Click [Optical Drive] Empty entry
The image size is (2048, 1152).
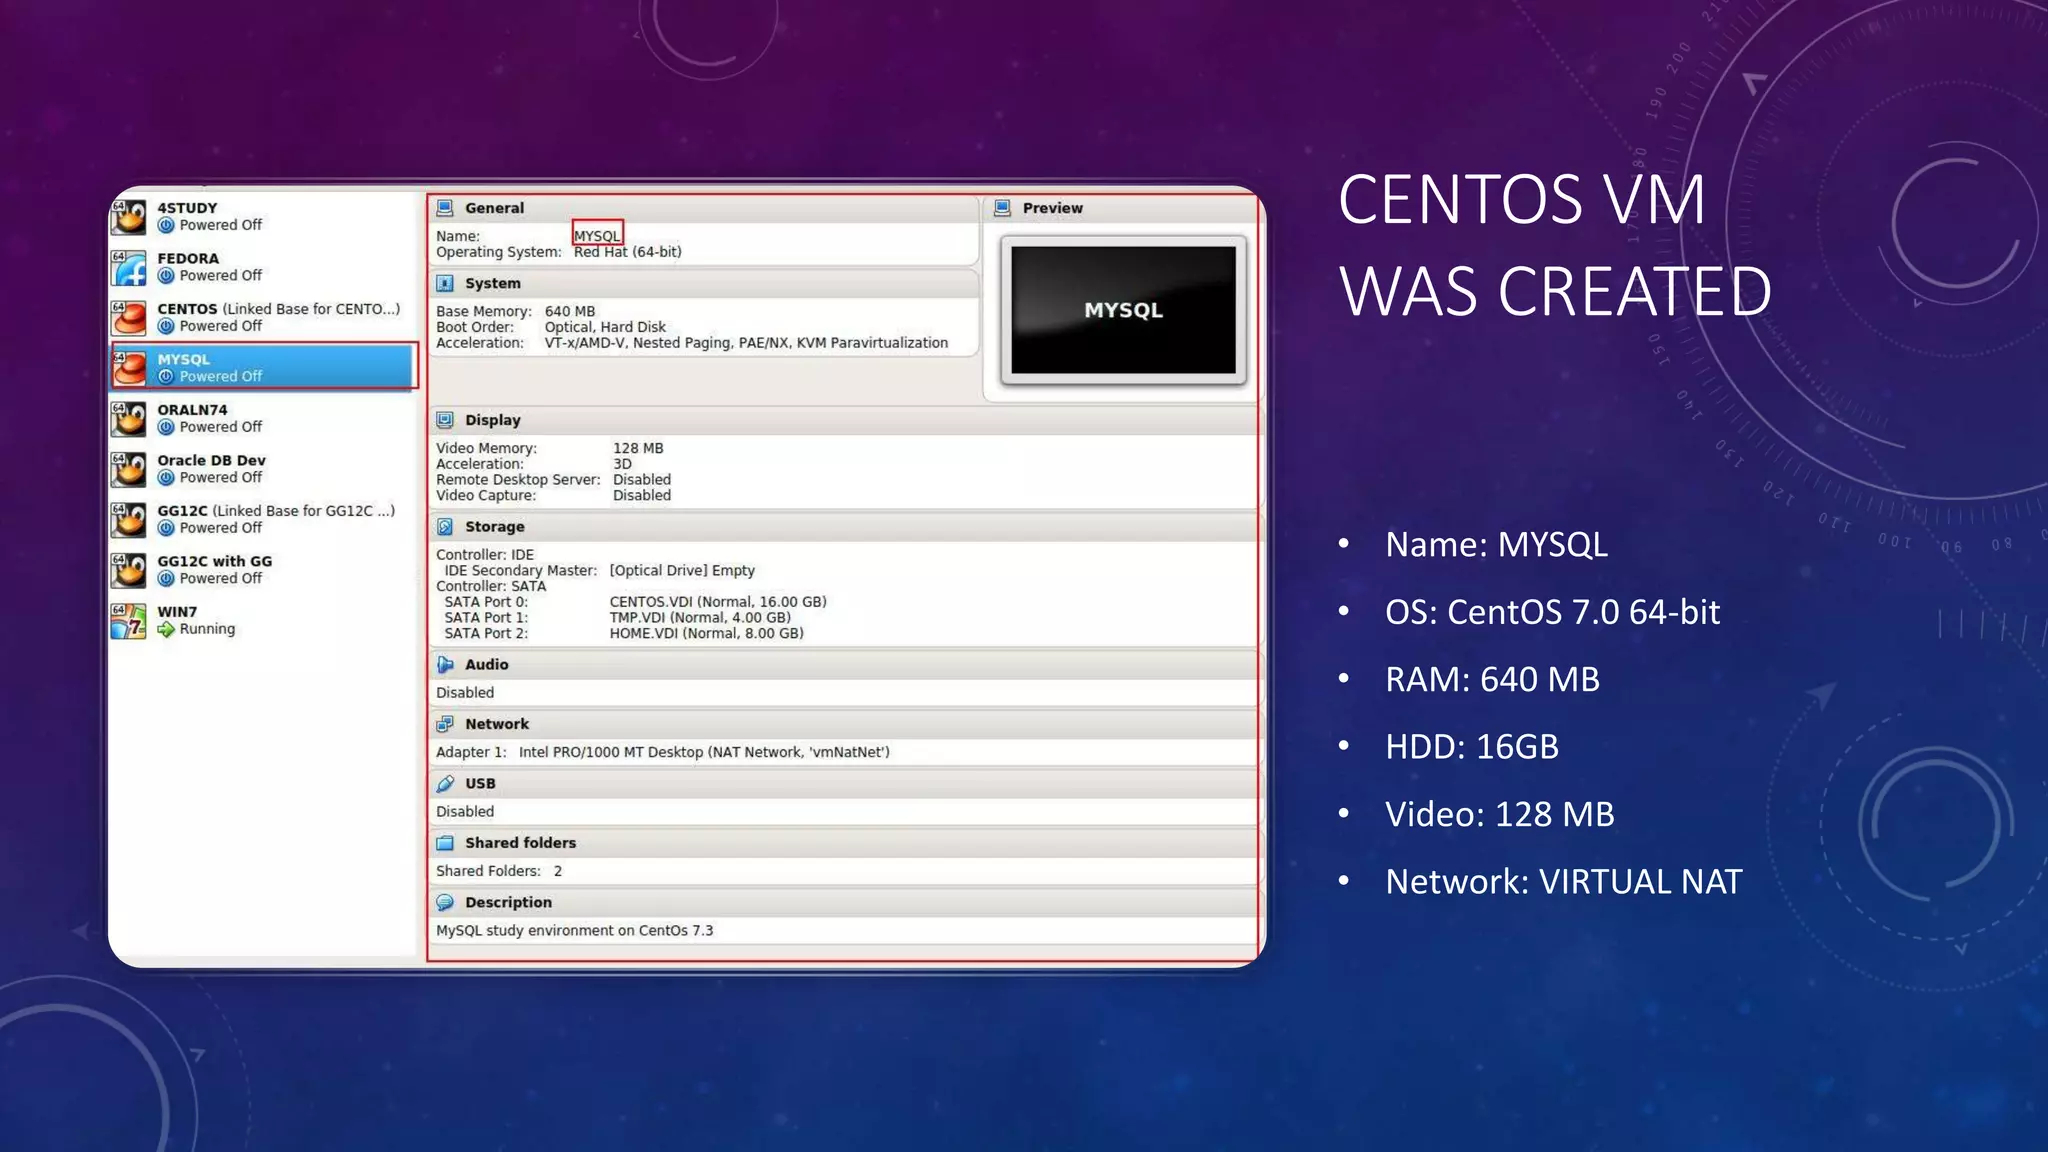point(682,570)
